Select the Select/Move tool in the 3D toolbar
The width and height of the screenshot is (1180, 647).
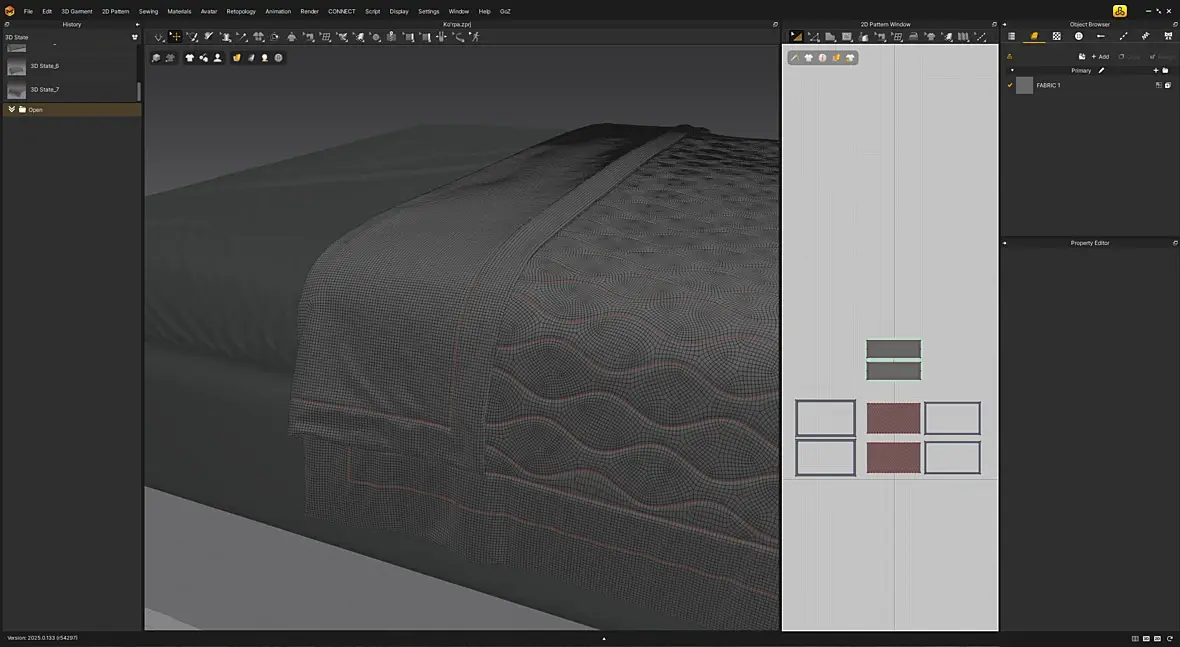pyautogui.click(x=175, y=36)
